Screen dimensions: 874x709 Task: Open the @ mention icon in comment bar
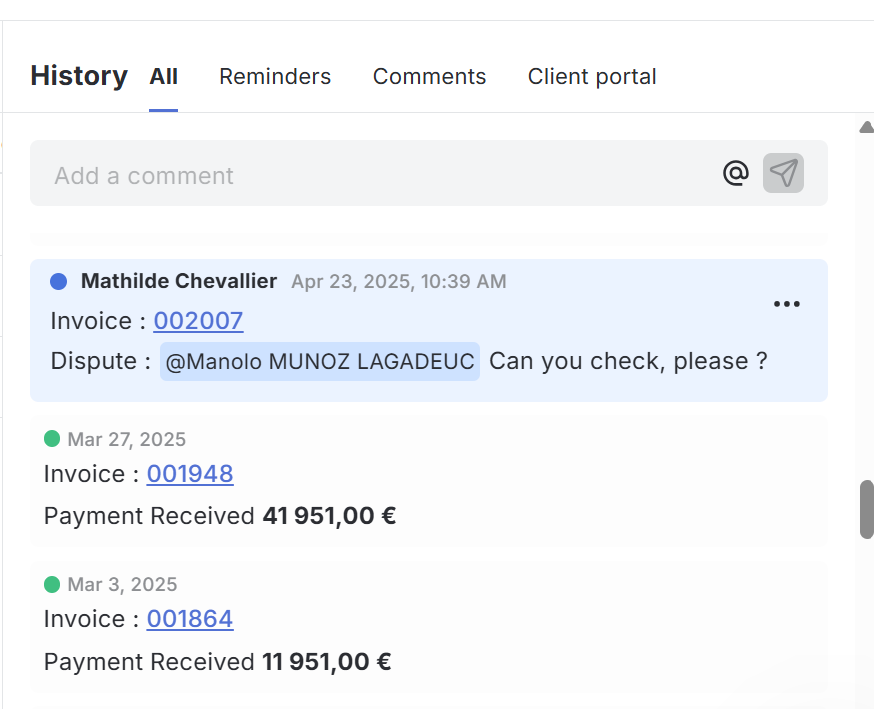(735, 172)
